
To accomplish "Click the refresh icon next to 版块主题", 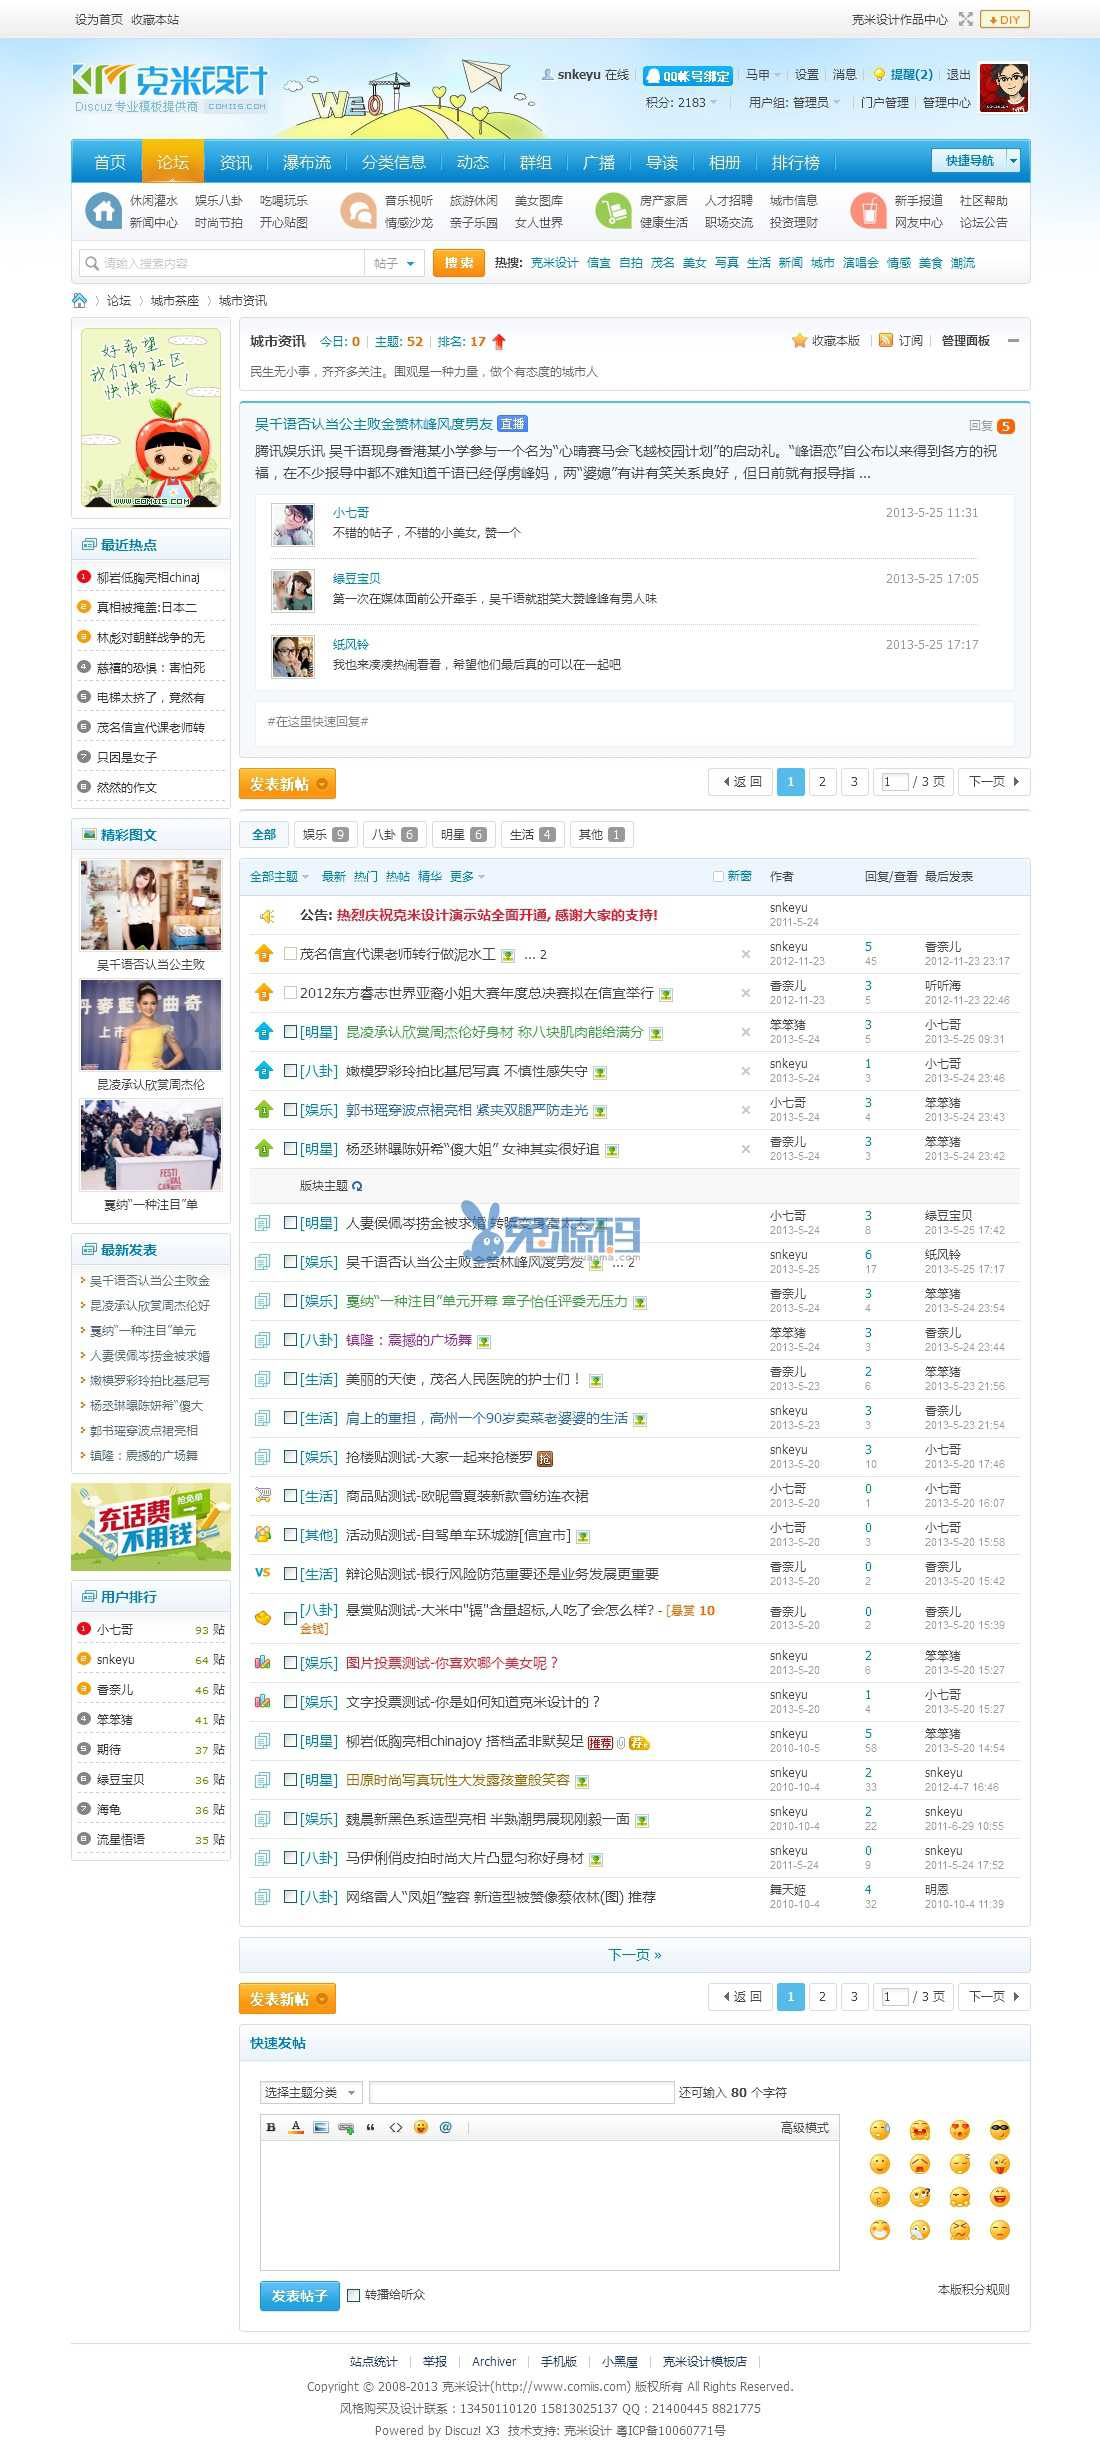I will pos(357,1186).
